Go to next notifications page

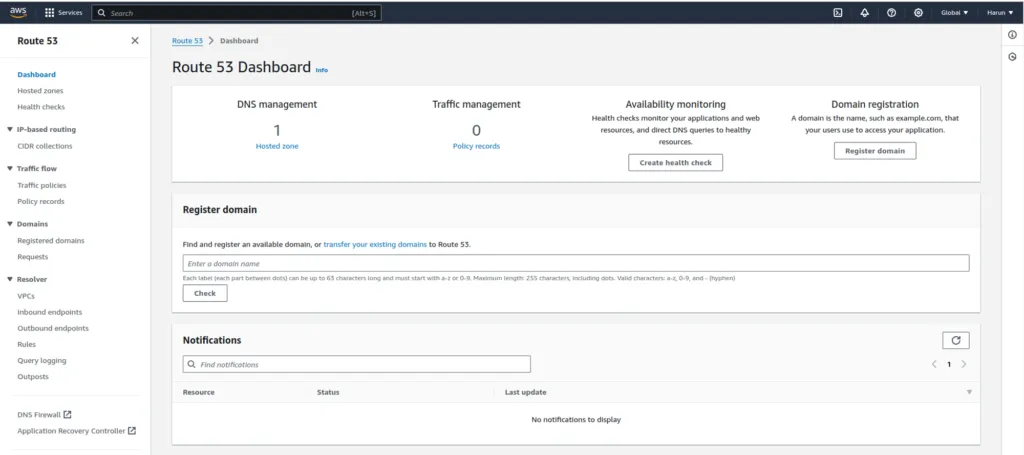964,364
